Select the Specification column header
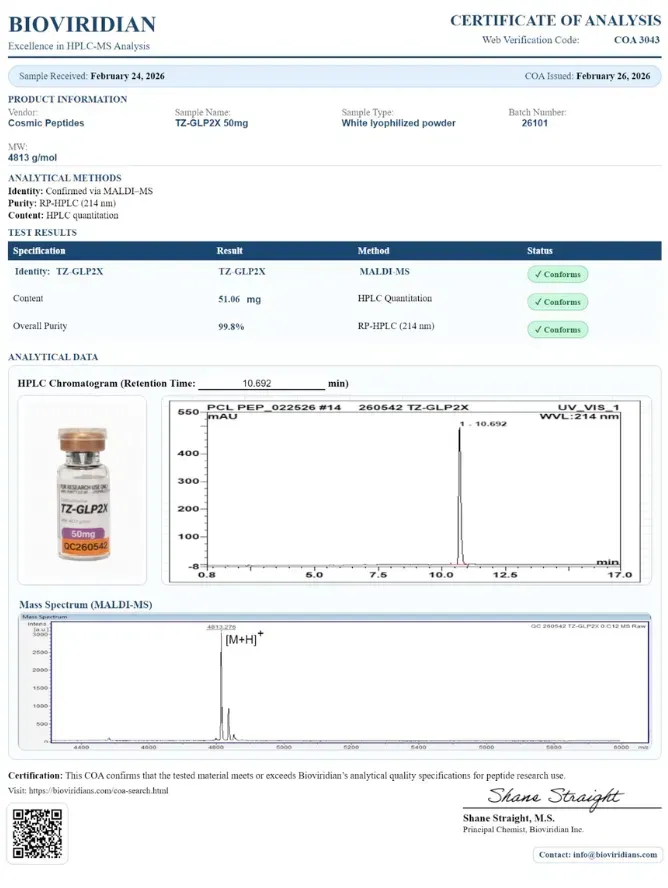 tap(39, 251)
